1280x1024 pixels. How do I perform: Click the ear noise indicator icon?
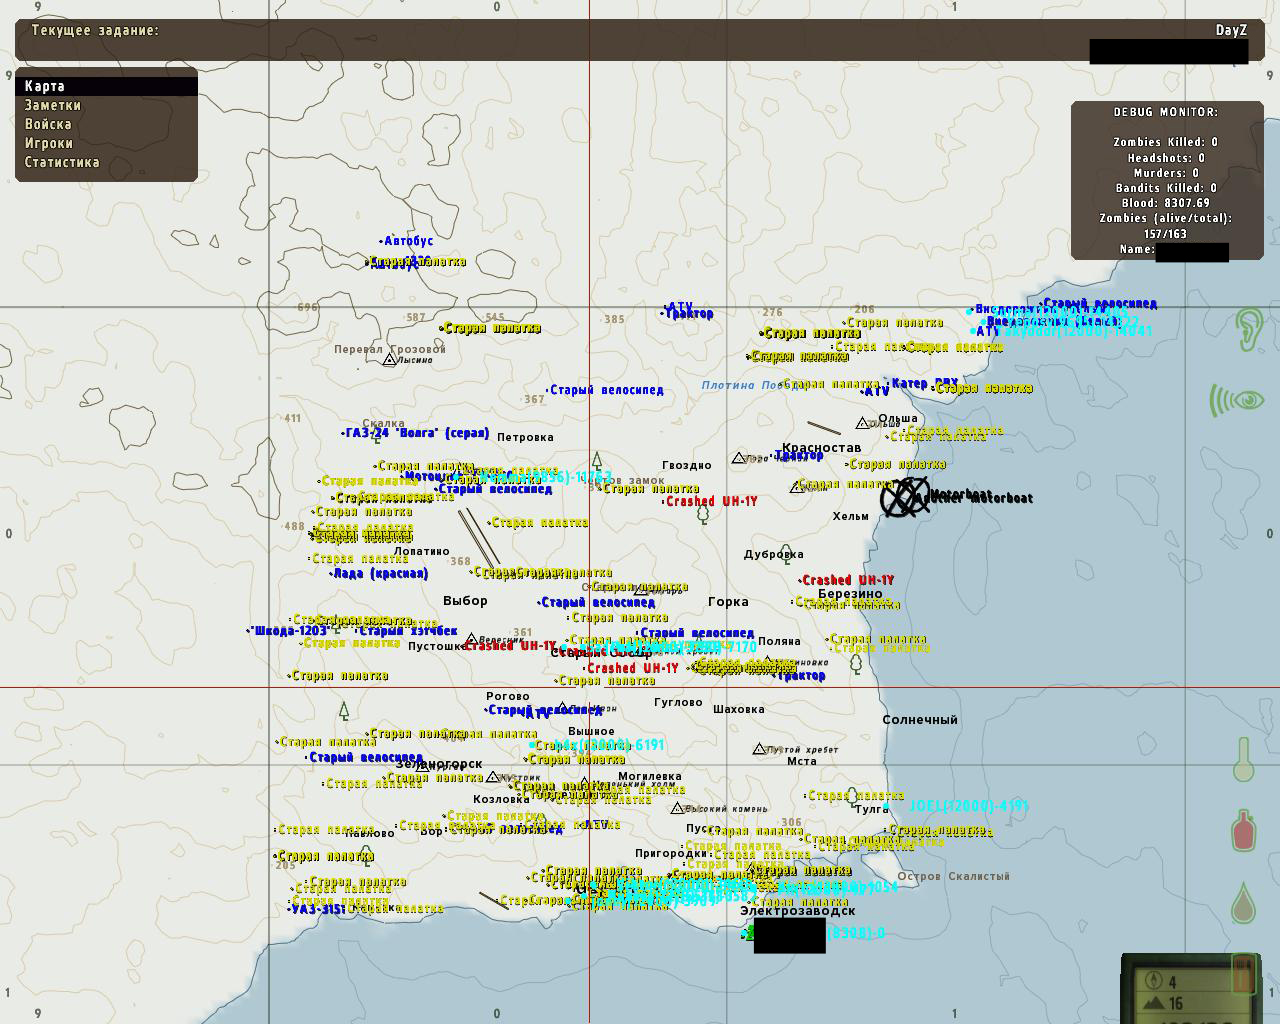(1247, 328)
